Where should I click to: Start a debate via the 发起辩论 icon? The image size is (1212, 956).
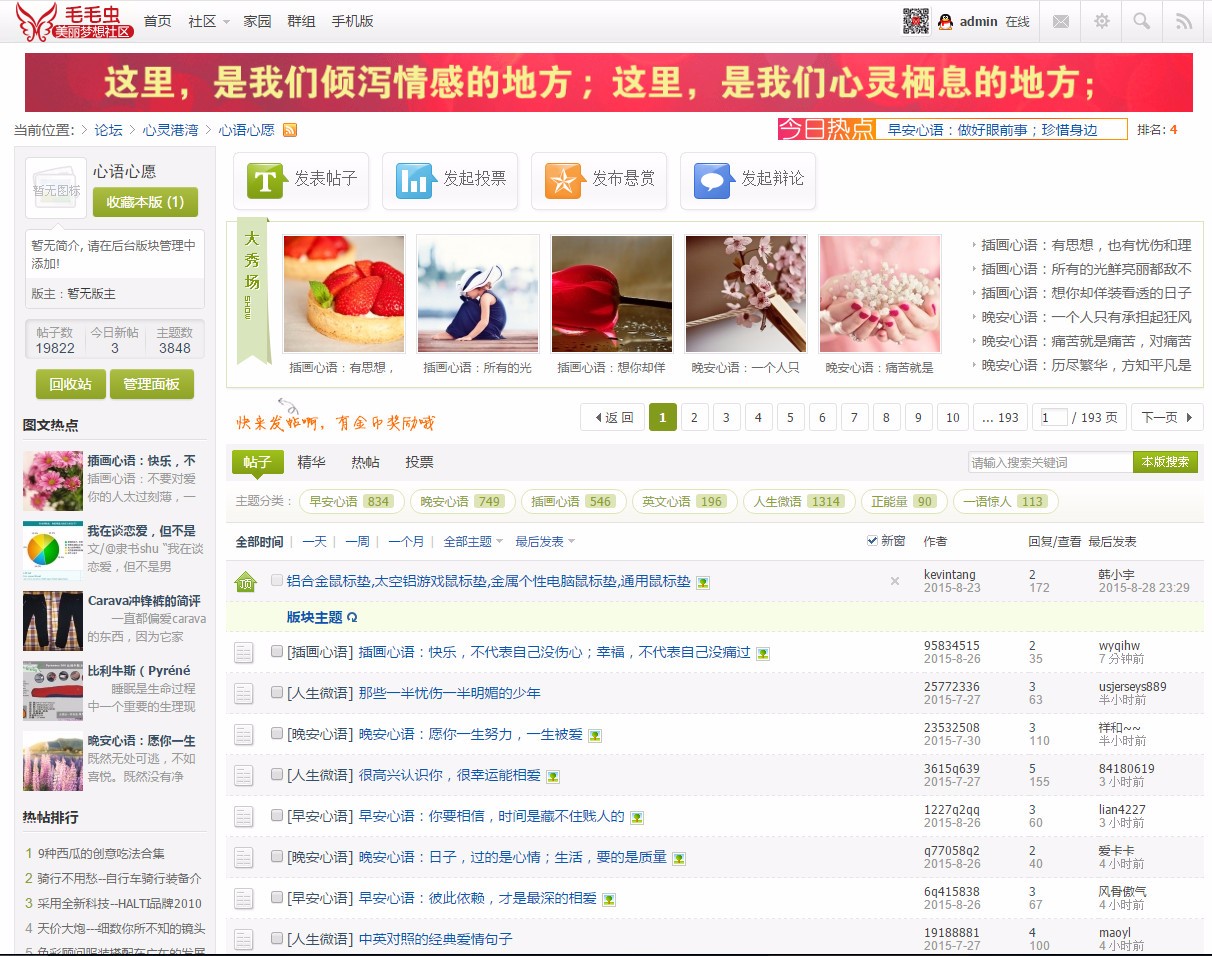click(710, 180)
